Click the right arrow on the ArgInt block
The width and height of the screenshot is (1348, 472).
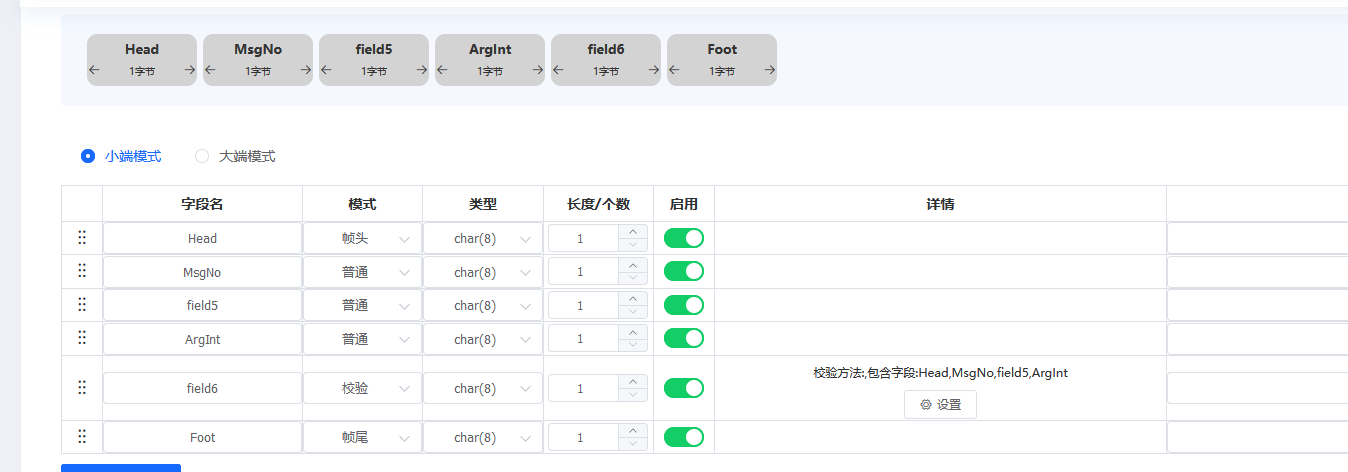pos(538,70)
